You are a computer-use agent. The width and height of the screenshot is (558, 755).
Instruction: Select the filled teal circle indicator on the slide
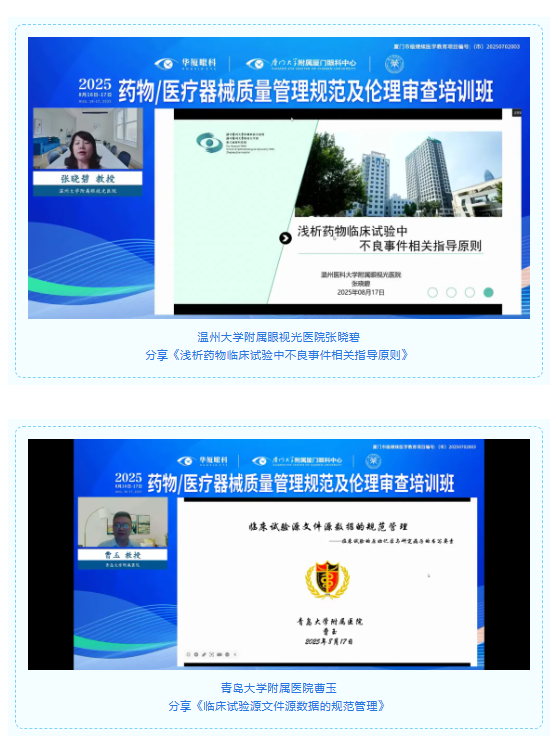[x=488, y=292]
